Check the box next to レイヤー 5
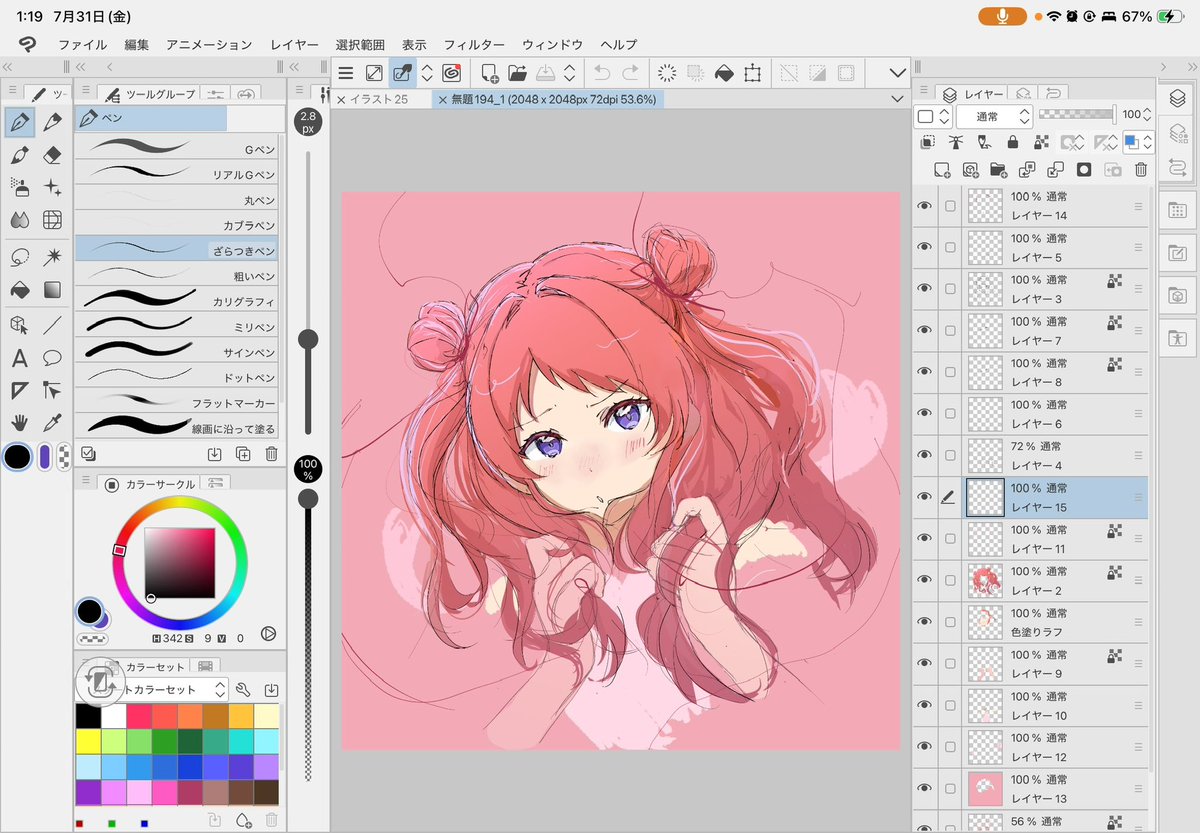The height and width of the screenshot is (833, 1200). point(950,248)
